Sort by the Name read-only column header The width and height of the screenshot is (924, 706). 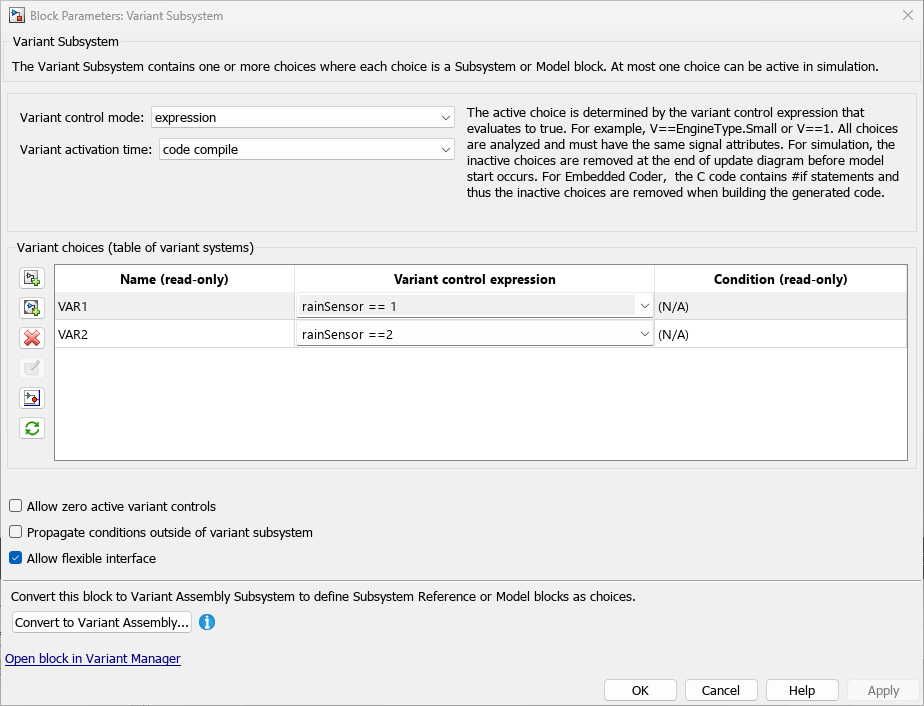pyautogui.click(x=174, y=279)
